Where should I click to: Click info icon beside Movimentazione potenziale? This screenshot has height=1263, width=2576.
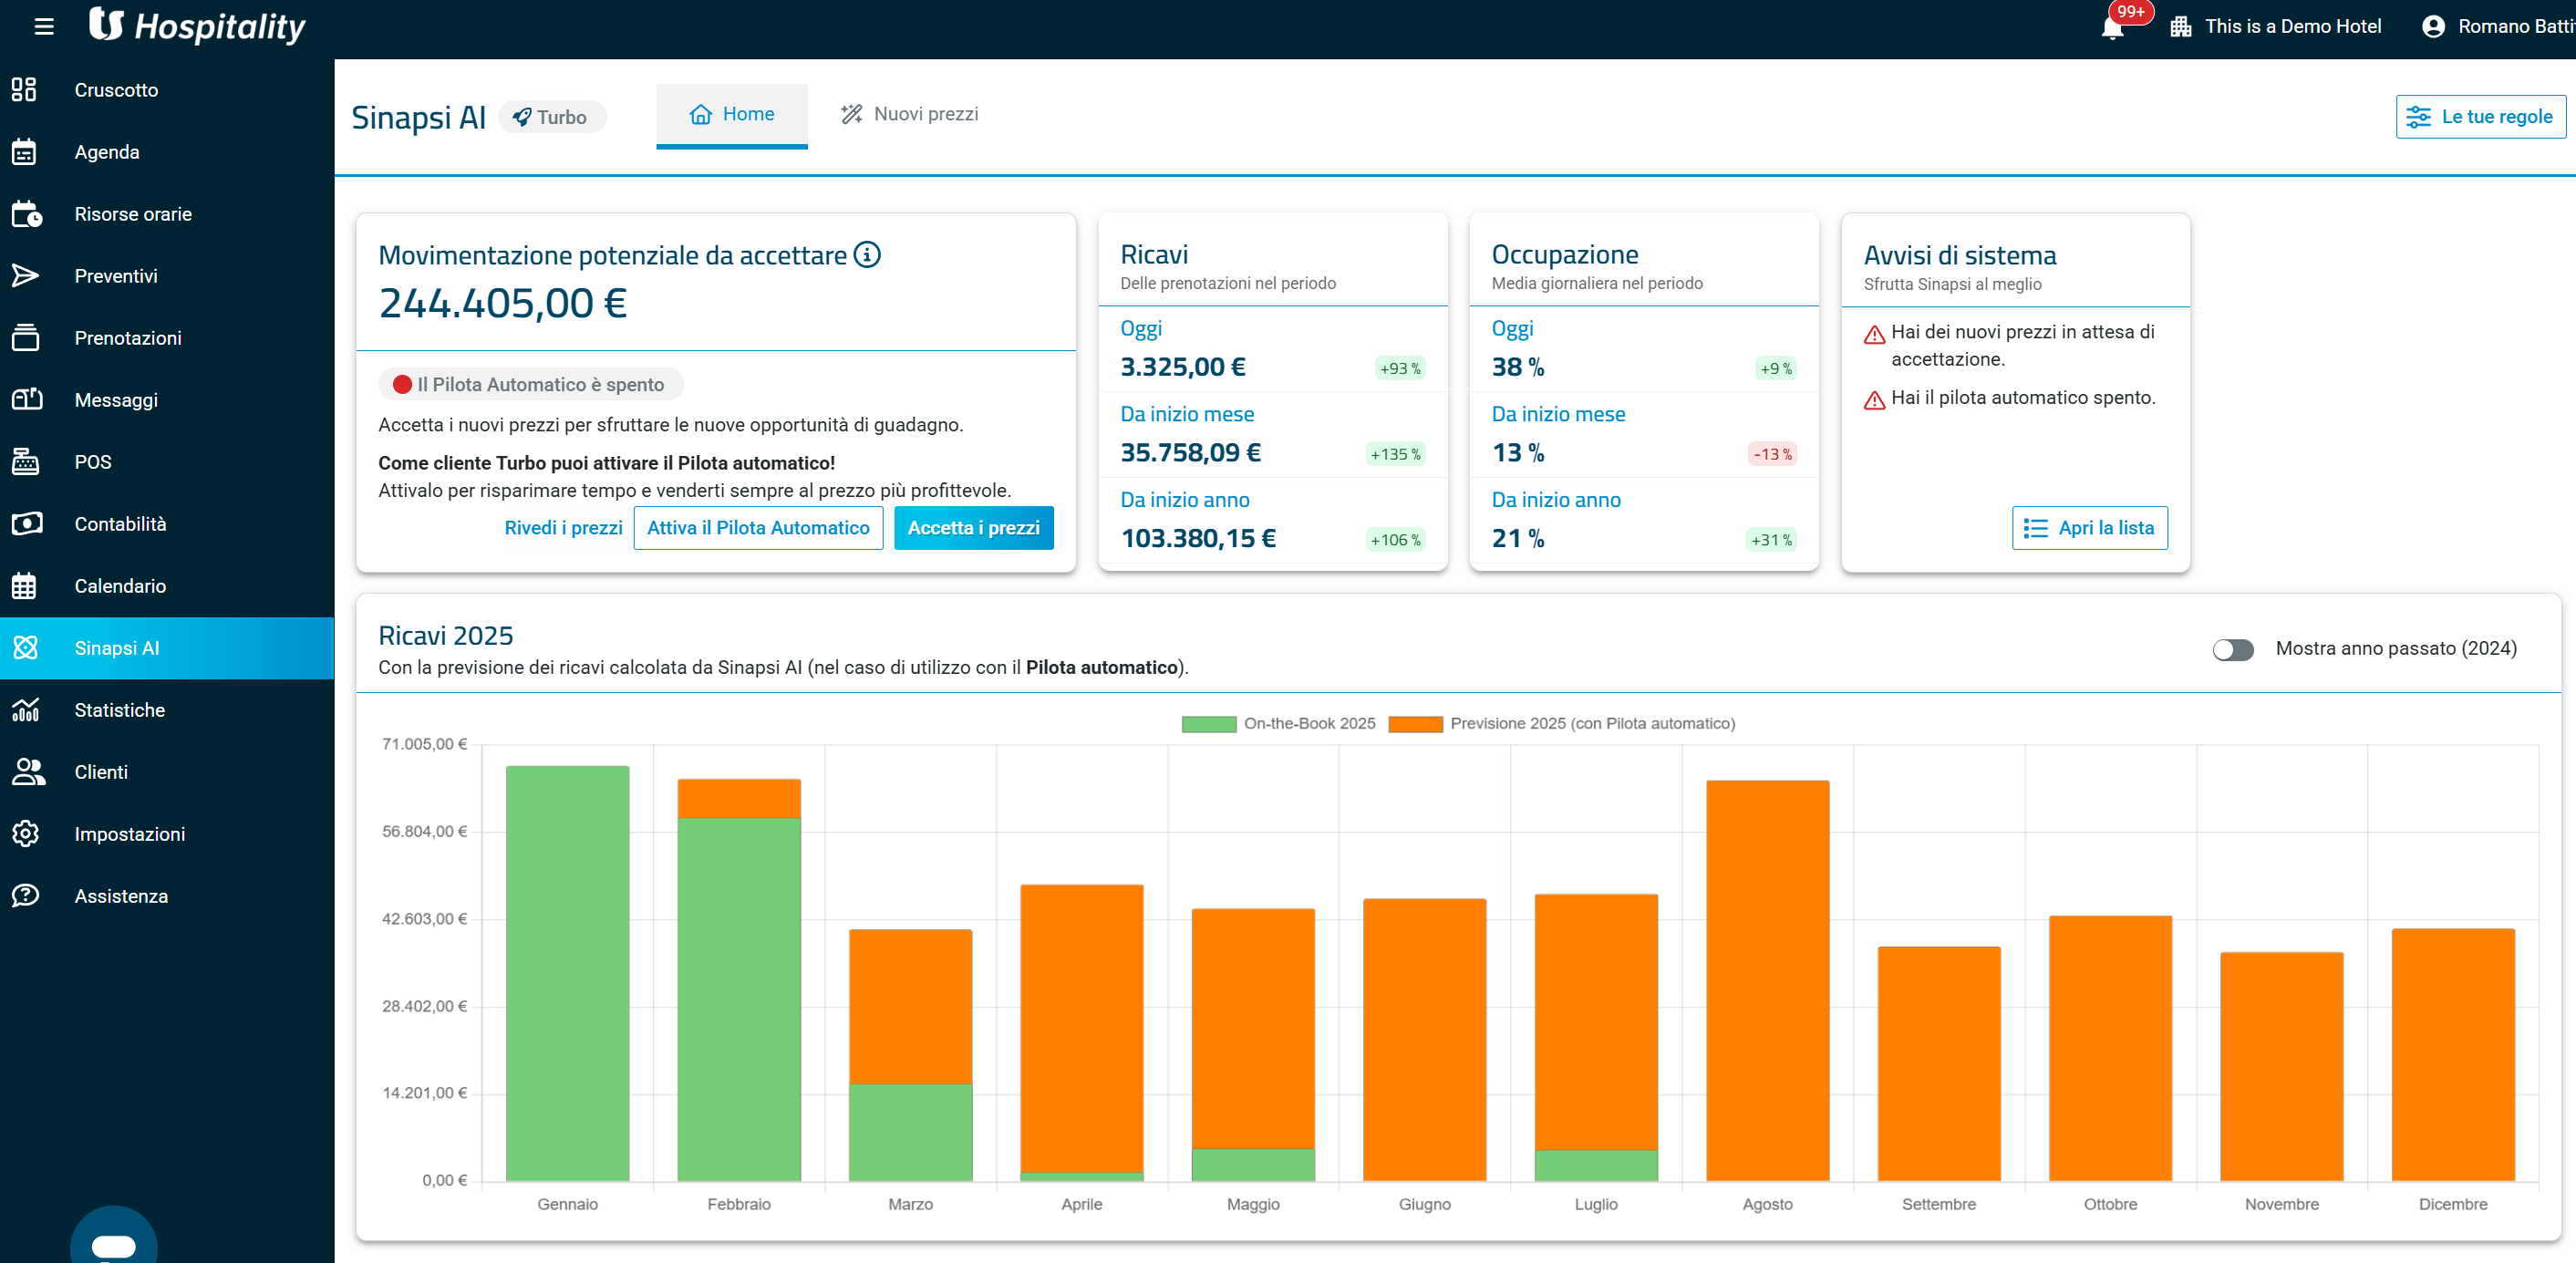[x=867, y=255]
